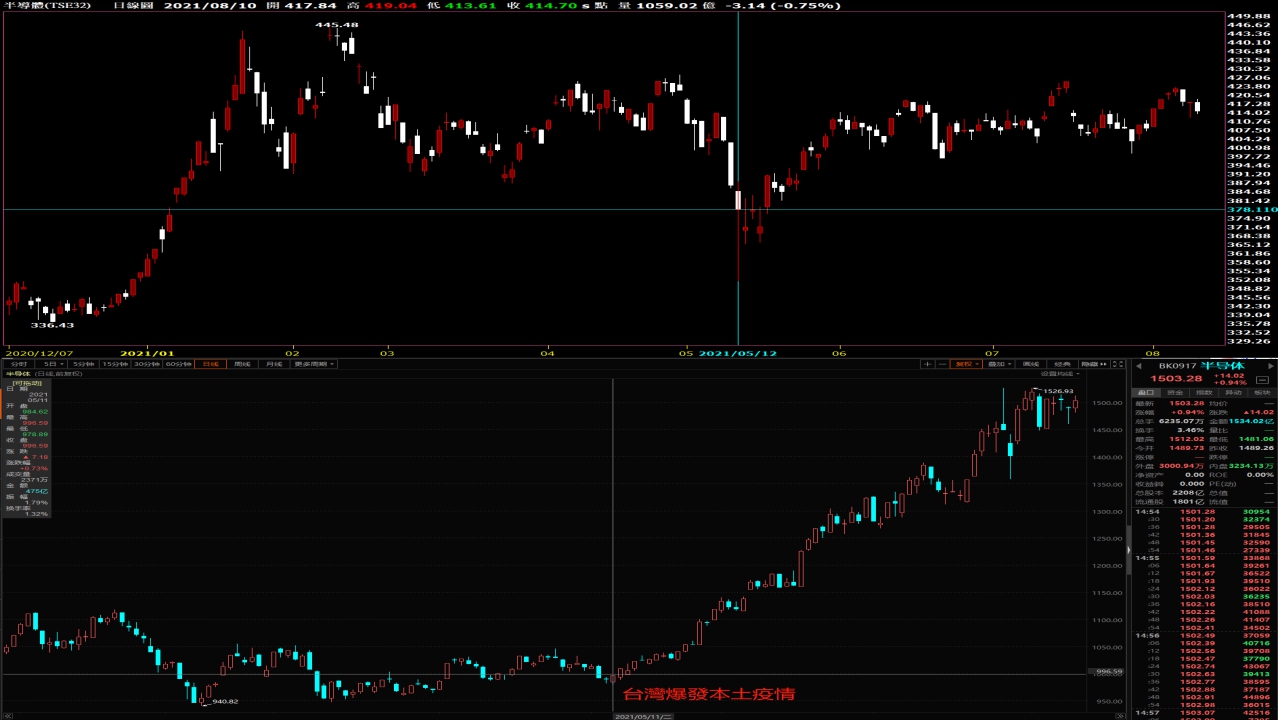This screenshot has height=720, width=1279.
Task: Switch to the 分时 intraday tab
Action: coord(18,364)
